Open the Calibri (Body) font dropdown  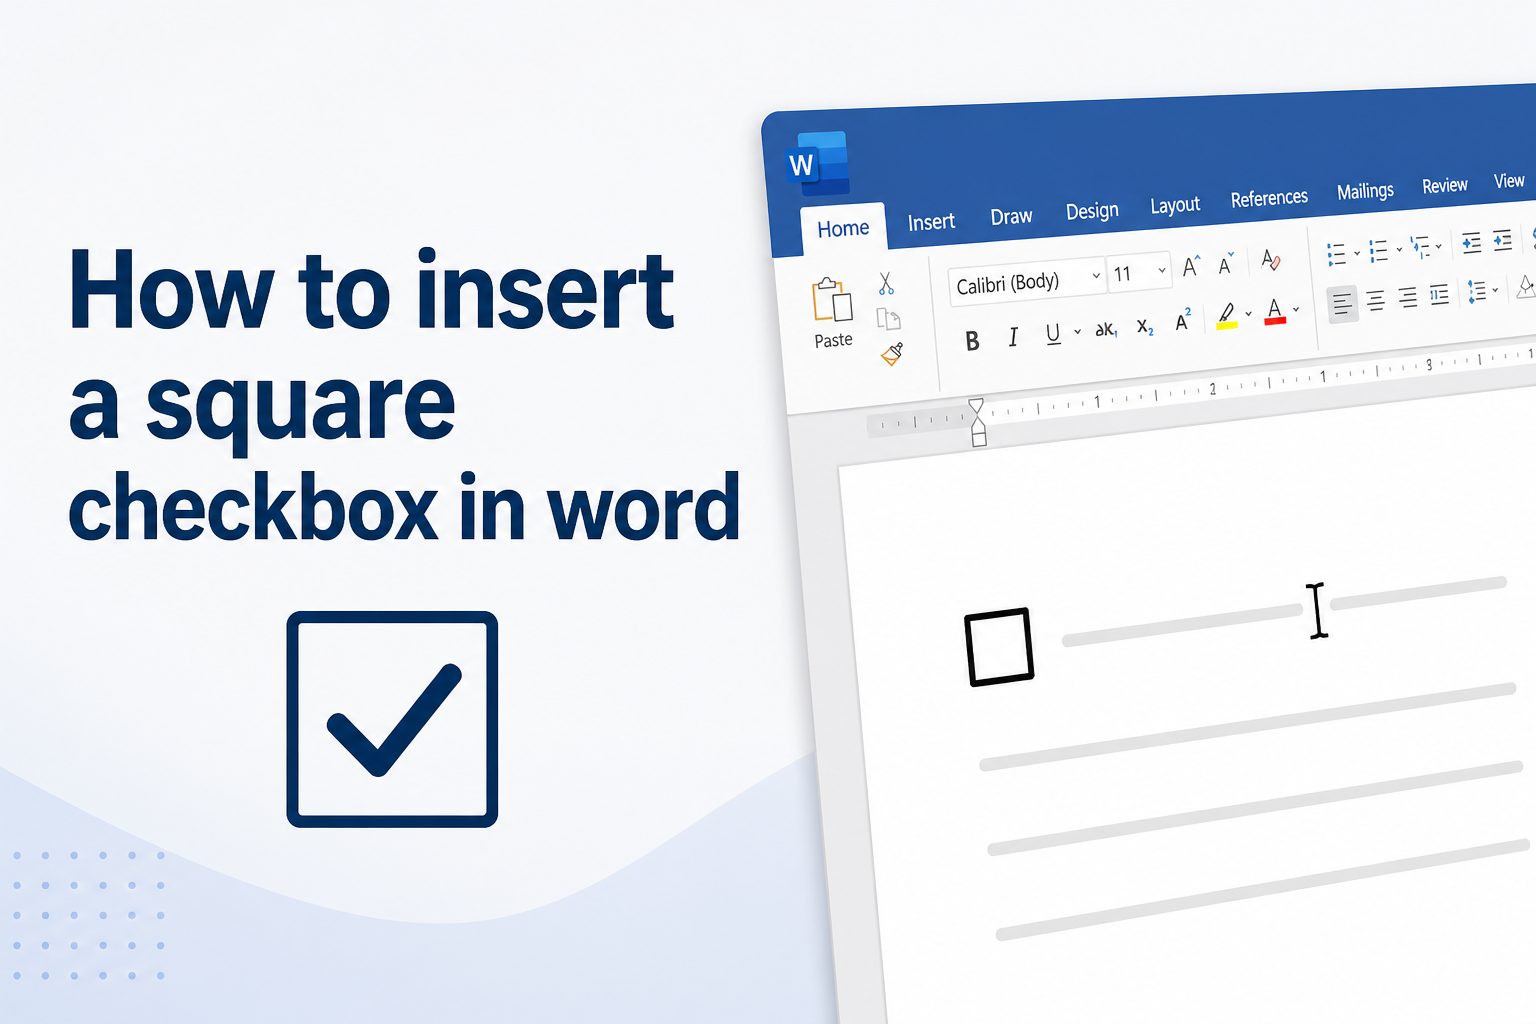point(1026,283)
